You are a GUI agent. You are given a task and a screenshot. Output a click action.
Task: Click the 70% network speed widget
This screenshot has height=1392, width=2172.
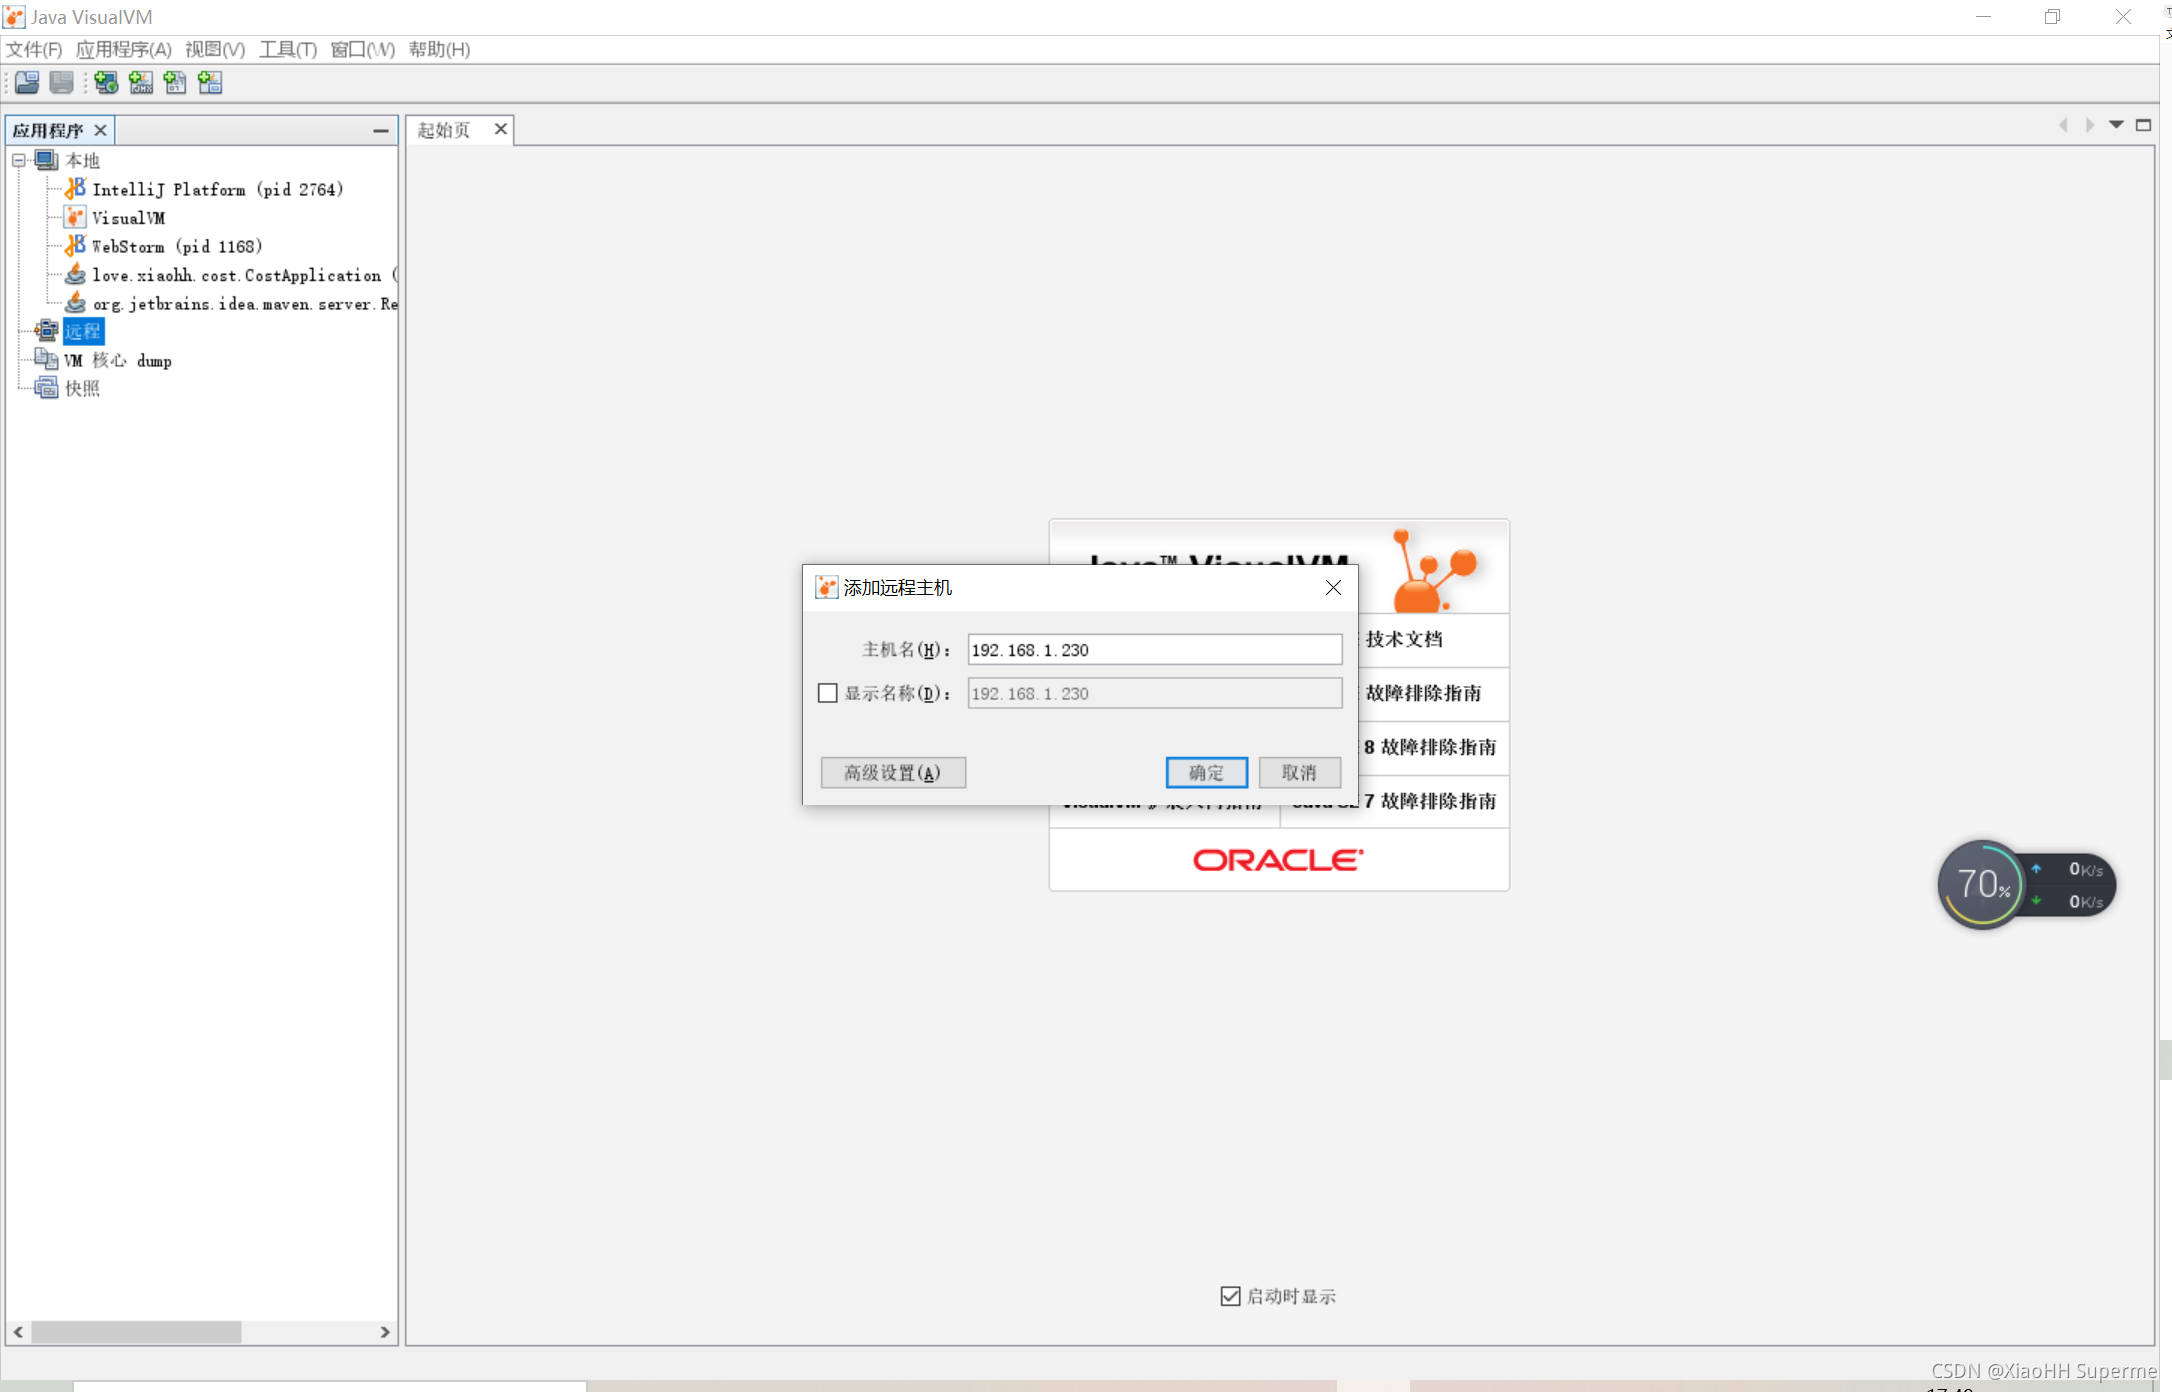pyautogui.click(x=1983, y=884)
